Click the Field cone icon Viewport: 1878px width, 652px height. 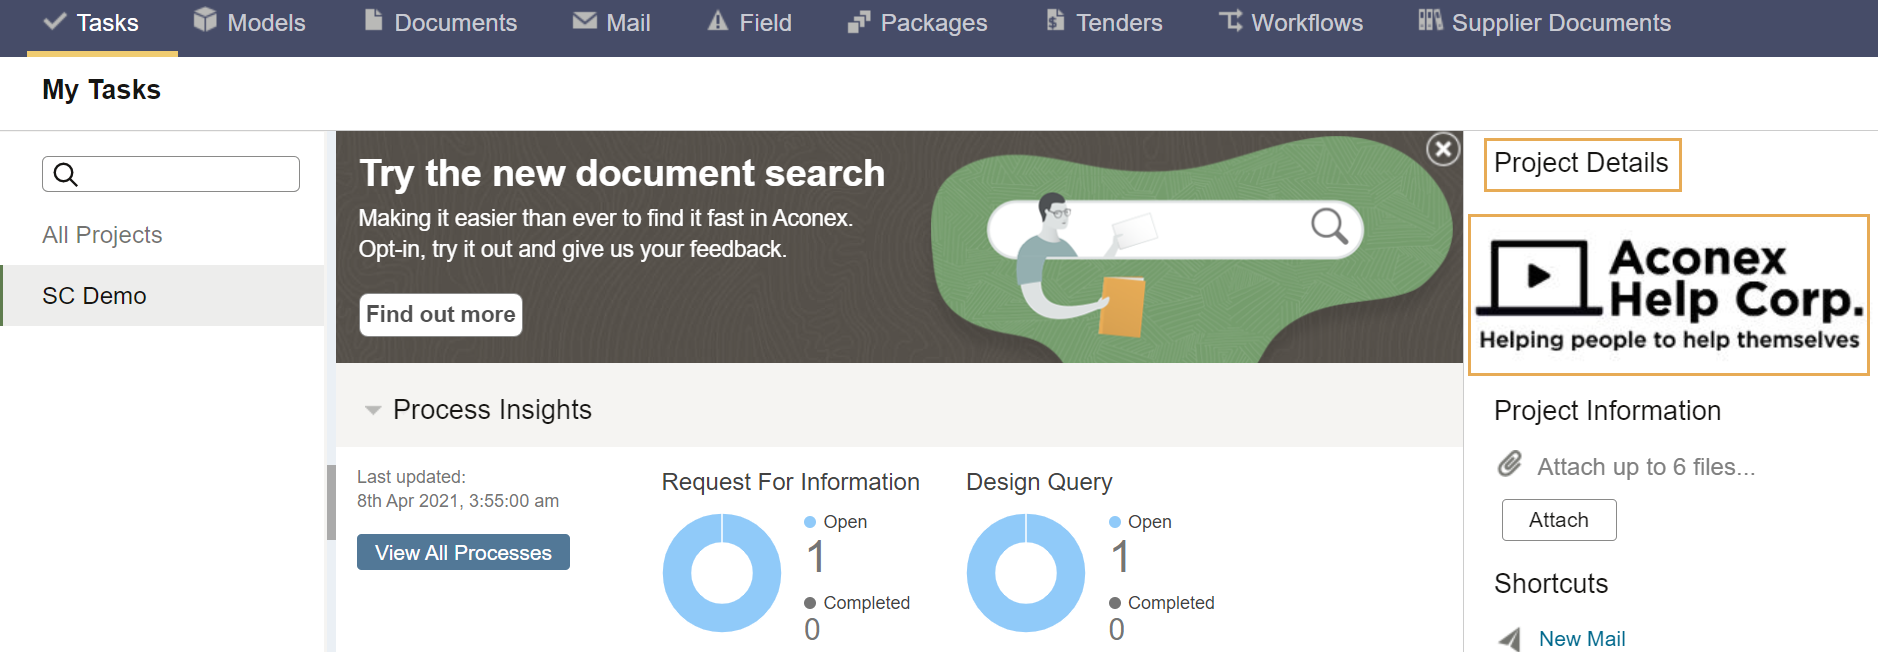[x=718, y=20]
